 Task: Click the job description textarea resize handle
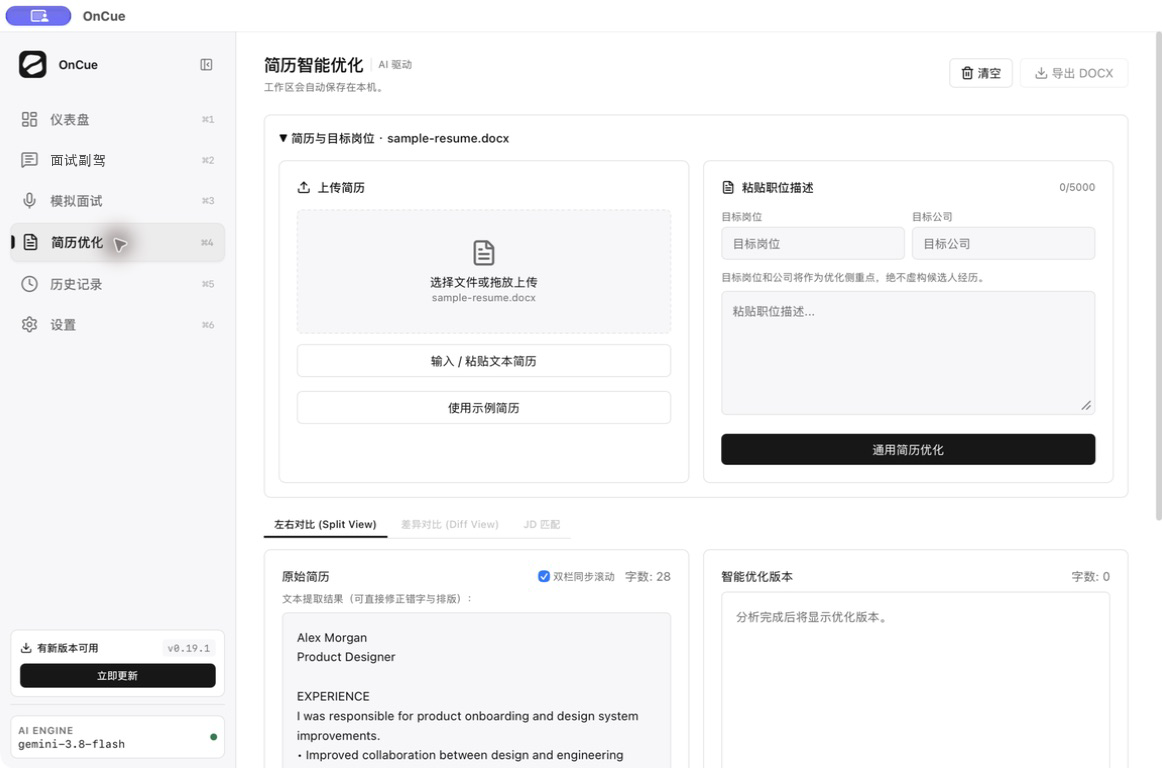click(1086, 405)
